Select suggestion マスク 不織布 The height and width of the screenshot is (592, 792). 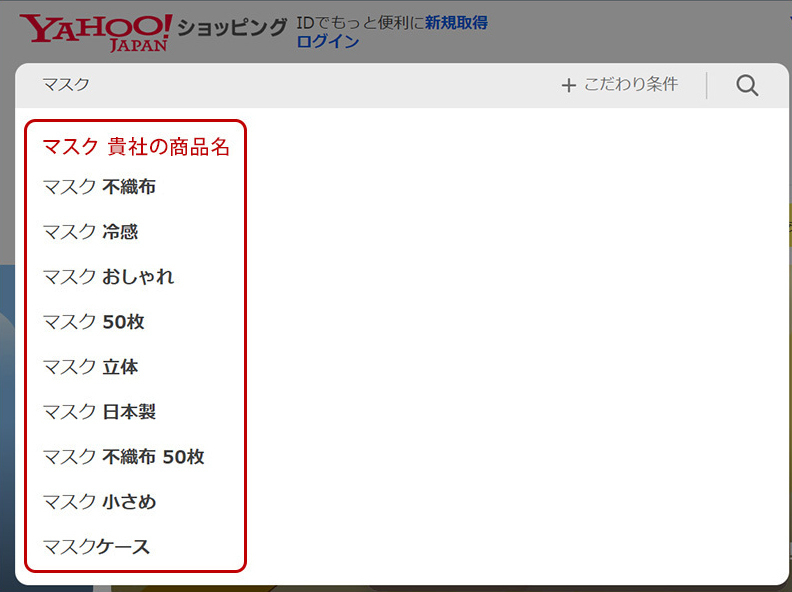[x=99, y=187]
